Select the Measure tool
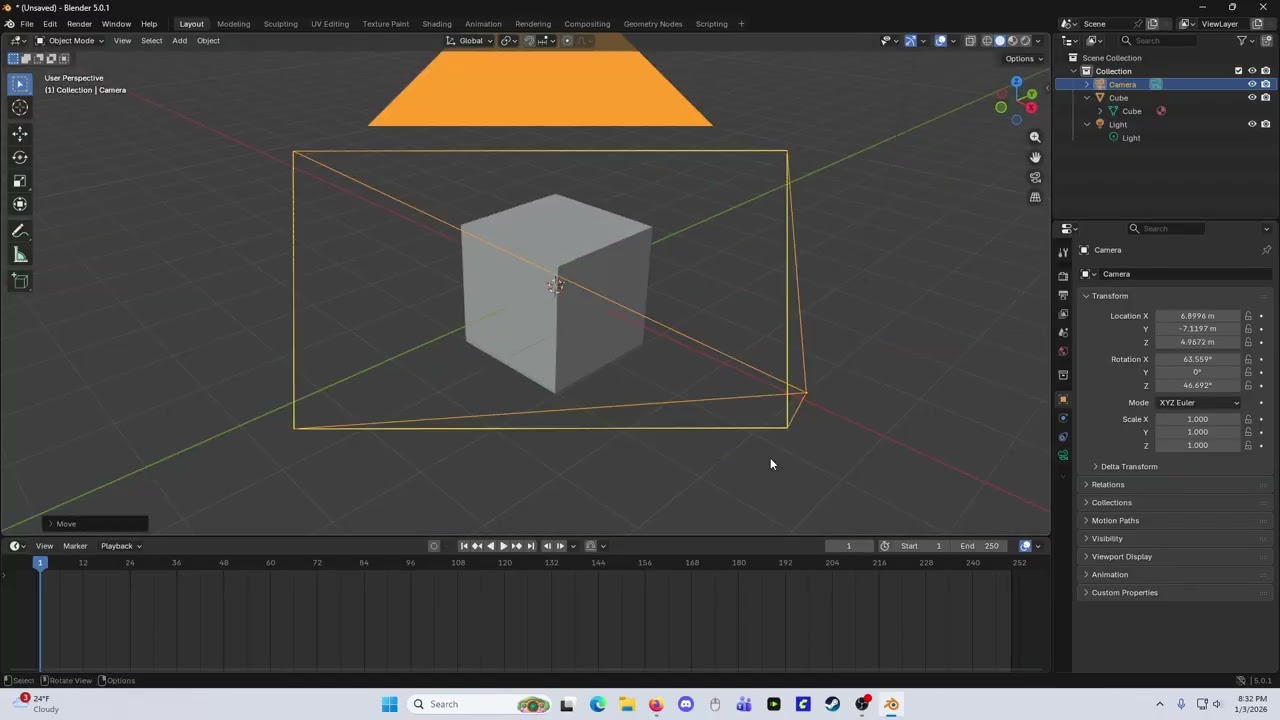 (x=20, y=255)
